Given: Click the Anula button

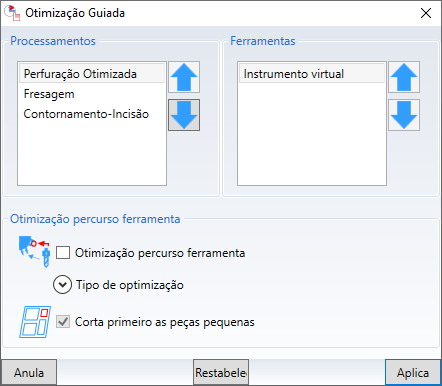Looking at the screenshot, I should tap(29, 372).
